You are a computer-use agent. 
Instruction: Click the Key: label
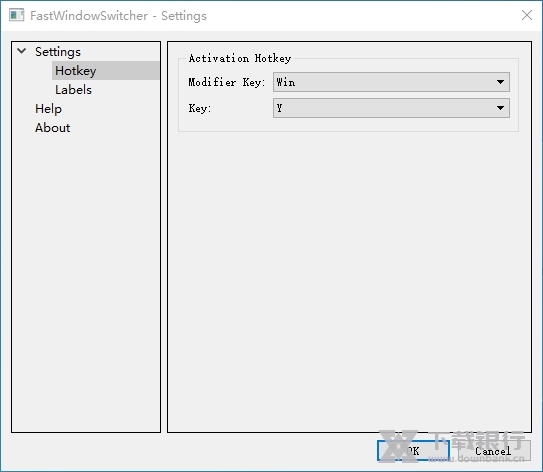199,108
